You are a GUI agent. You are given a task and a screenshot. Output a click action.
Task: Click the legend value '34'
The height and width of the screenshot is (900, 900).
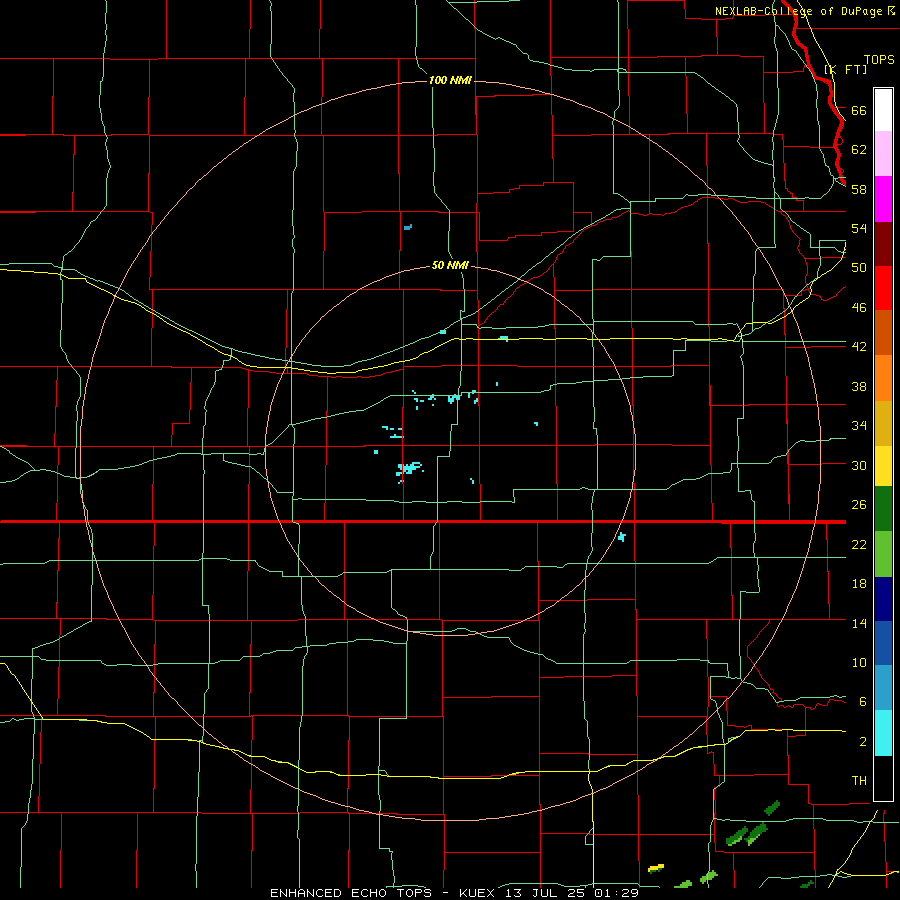(x=859, y=426)
